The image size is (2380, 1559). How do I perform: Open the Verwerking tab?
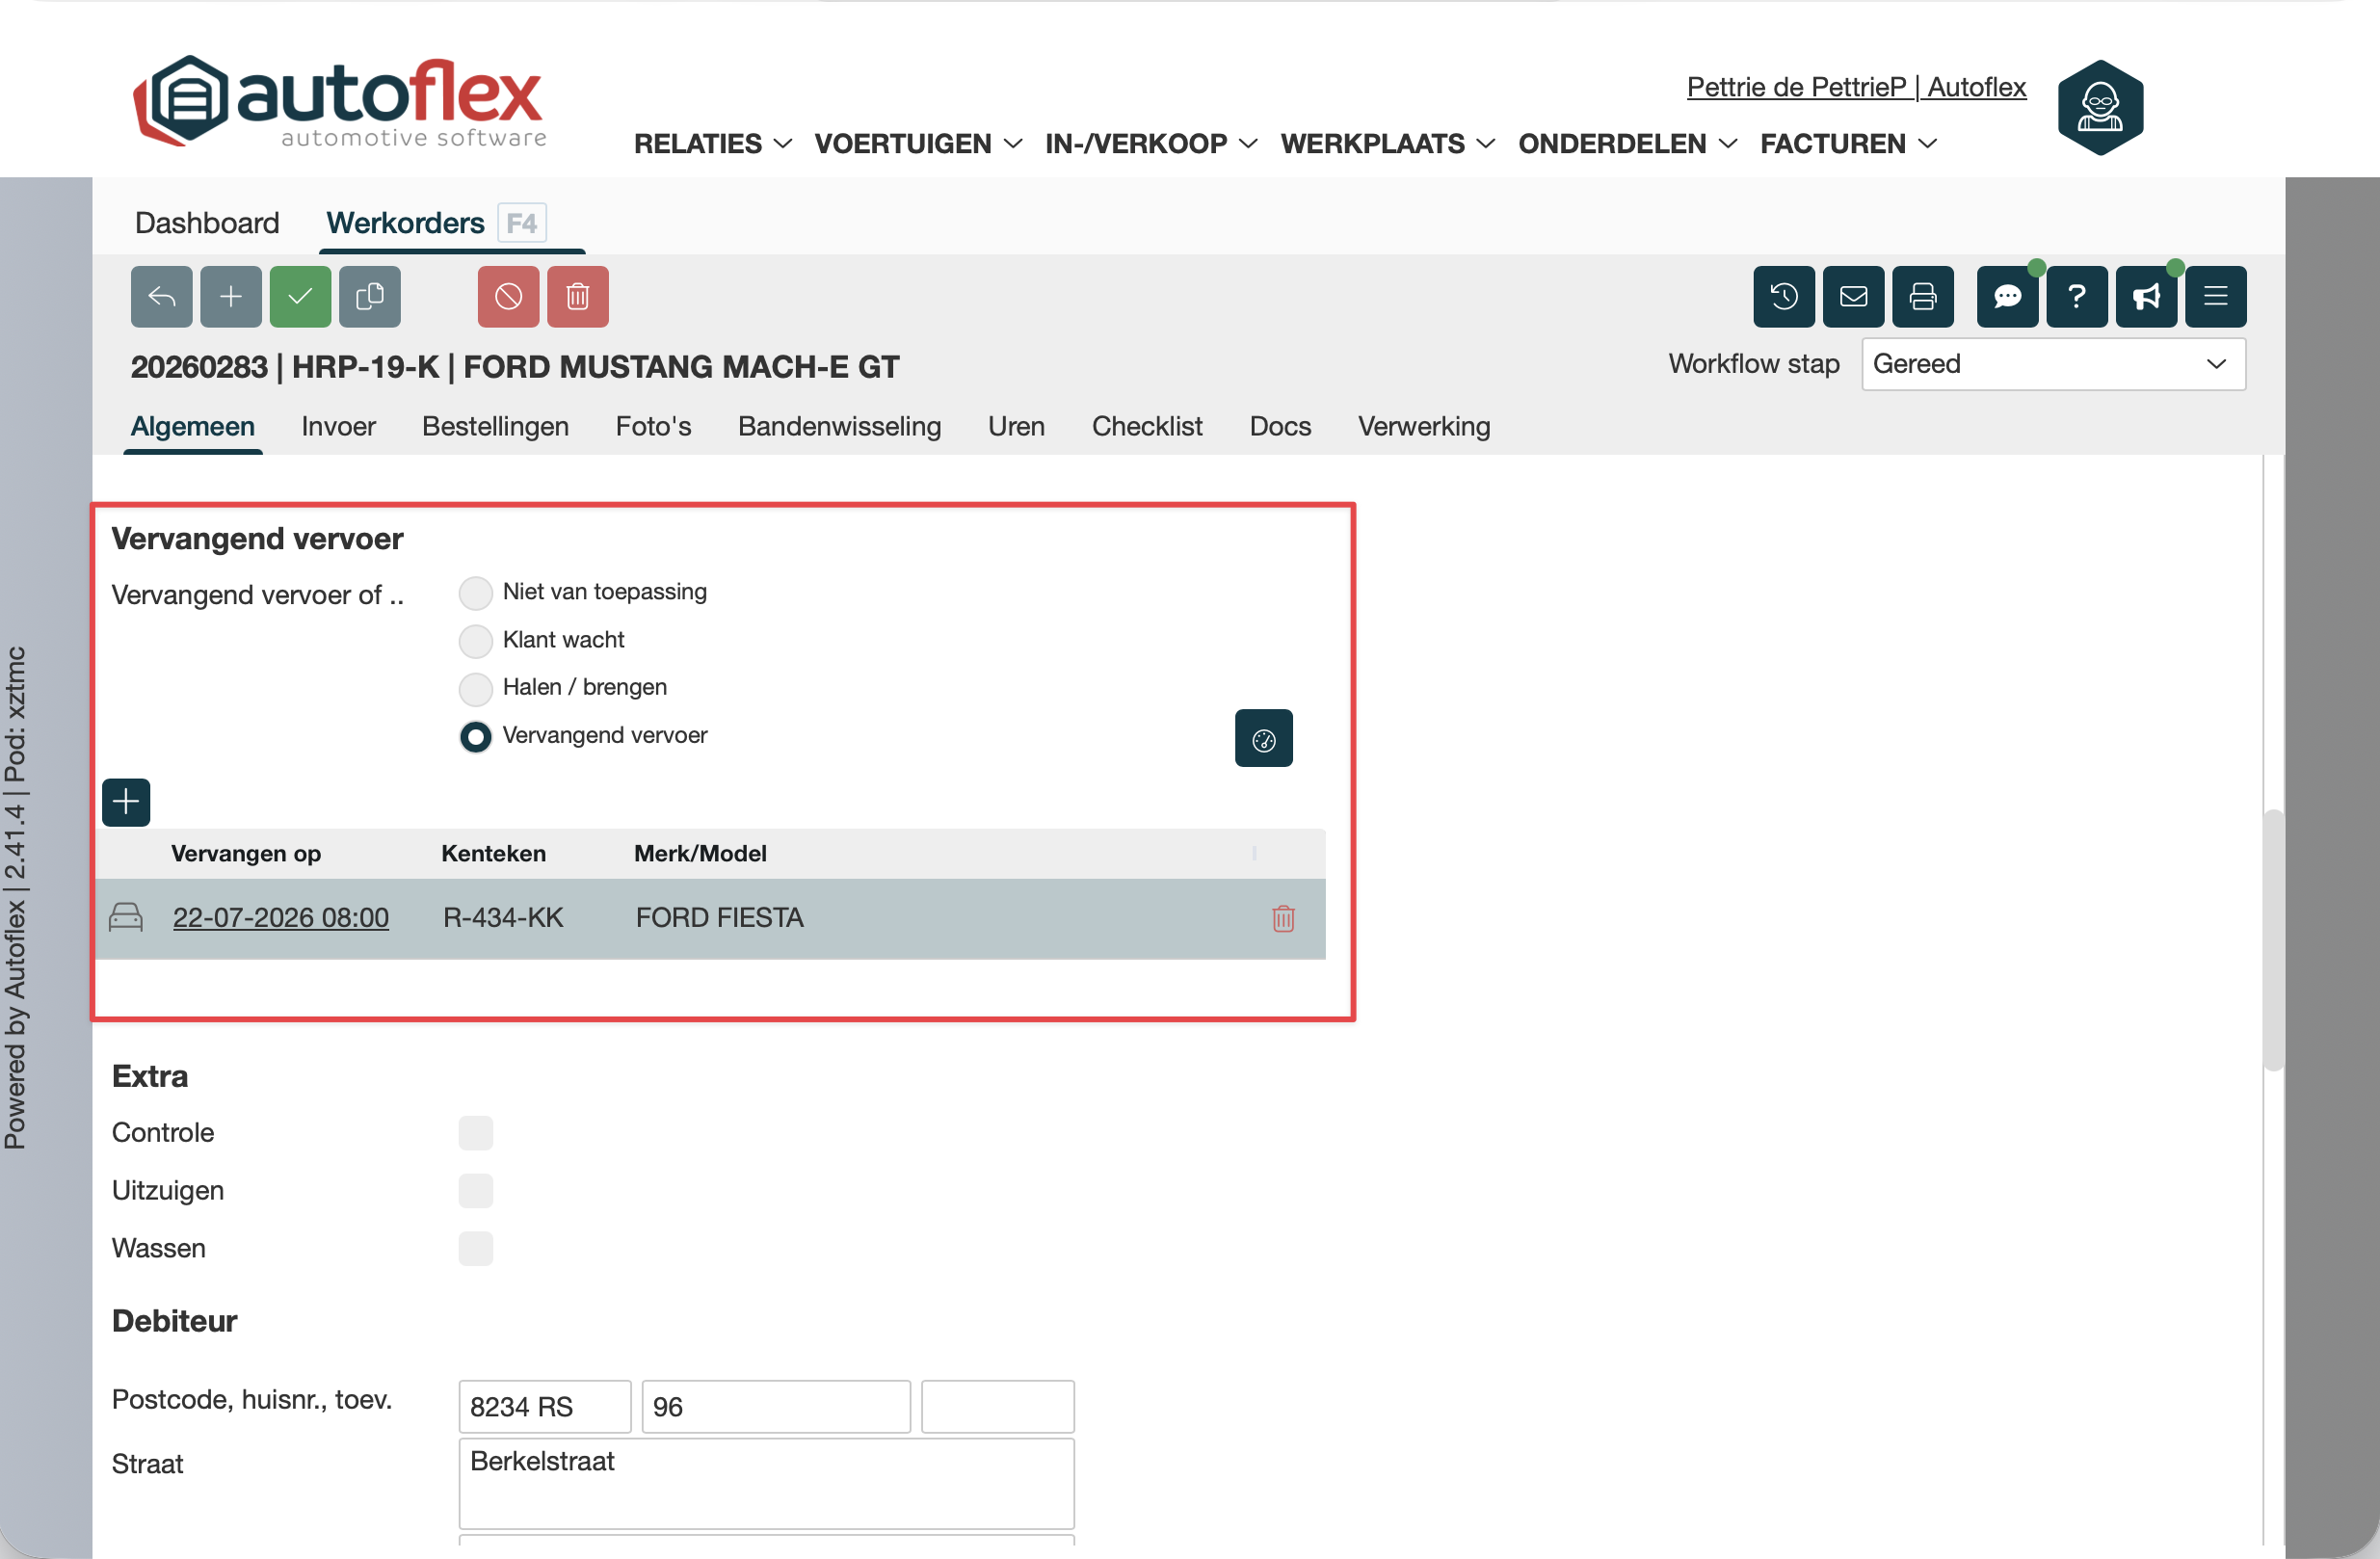(1424, 427)
